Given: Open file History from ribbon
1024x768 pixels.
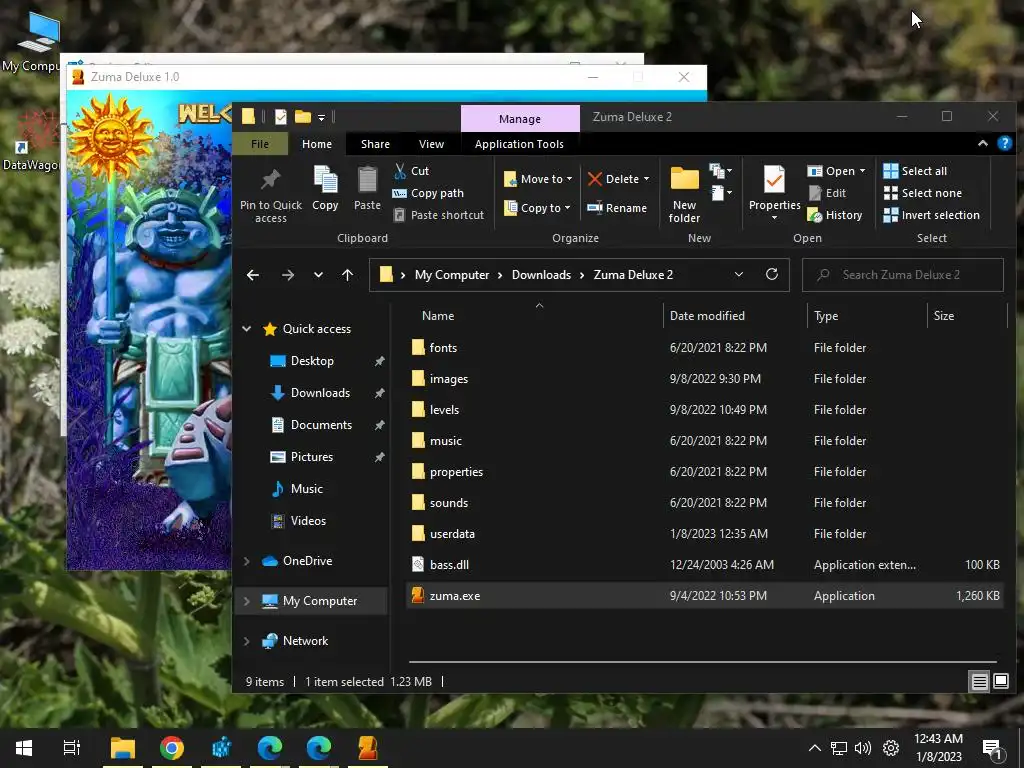Looking at the screenshot, I should click(835, 215).
